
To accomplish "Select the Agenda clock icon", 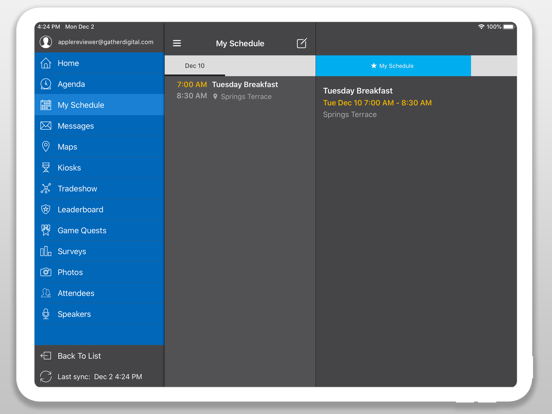I will (46, 84).
